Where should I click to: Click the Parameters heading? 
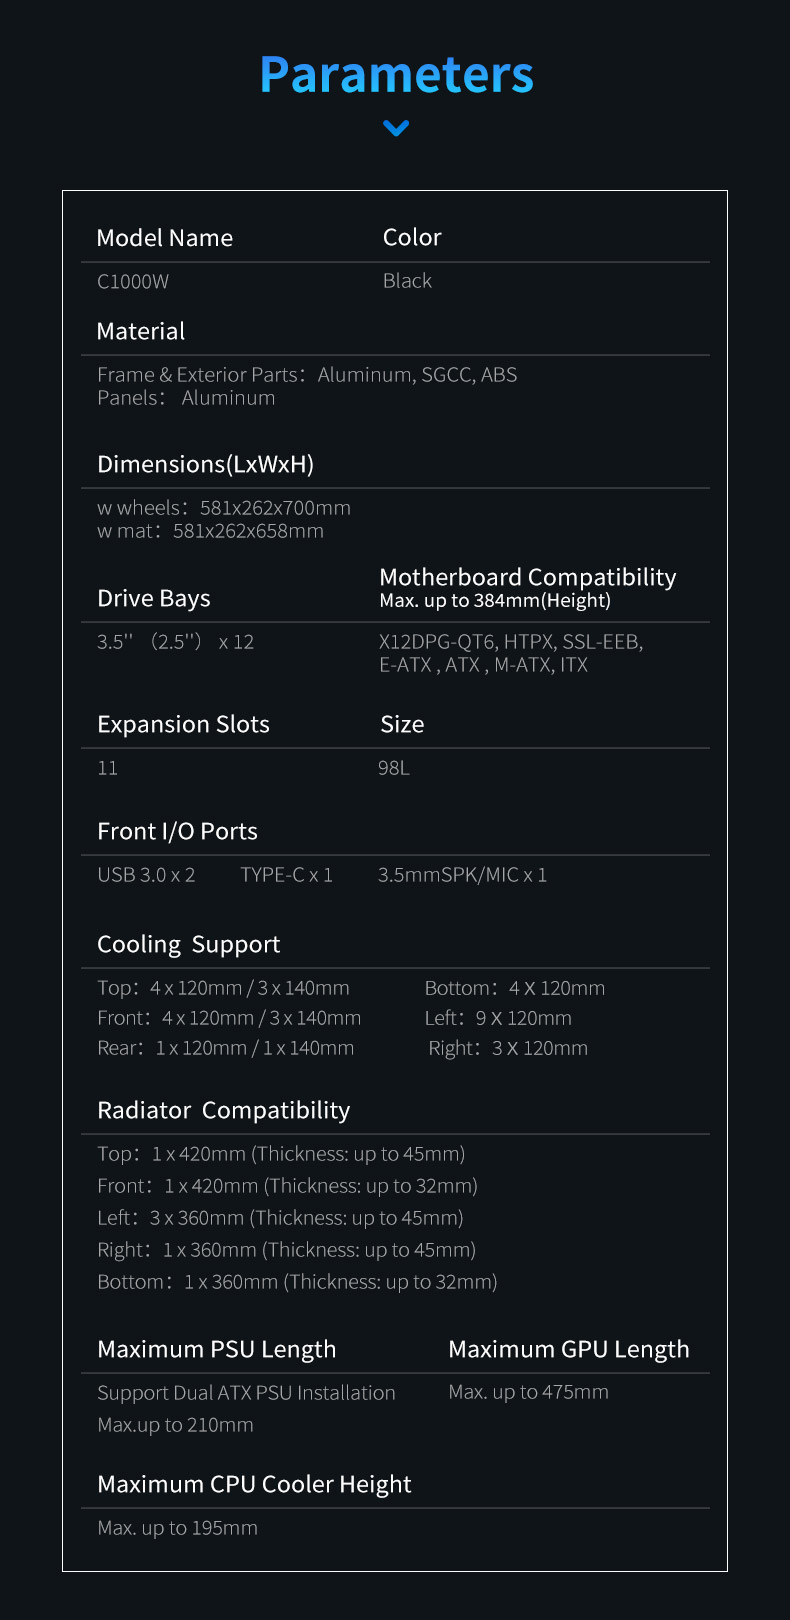click(x=396, y=74)
